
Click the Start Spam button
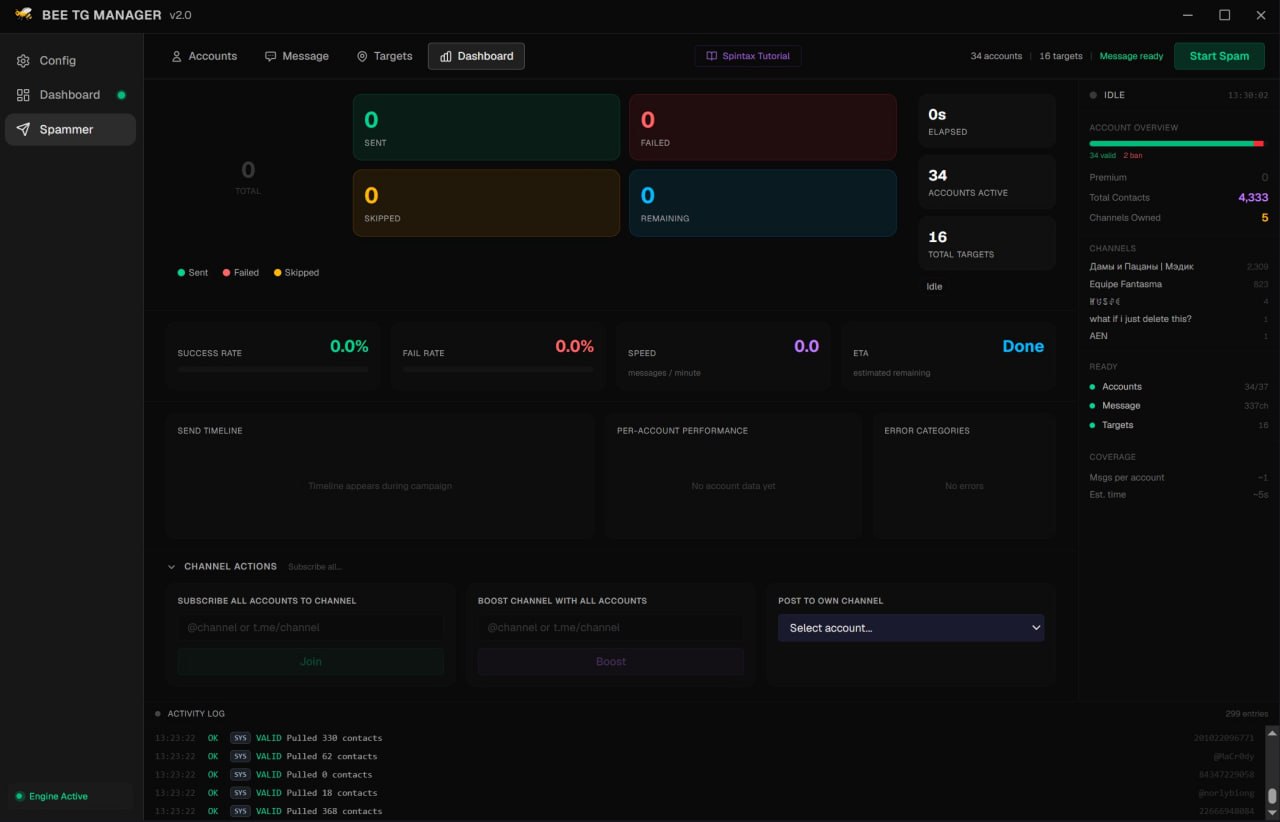pyautogui.click(x=1219, y=56)
